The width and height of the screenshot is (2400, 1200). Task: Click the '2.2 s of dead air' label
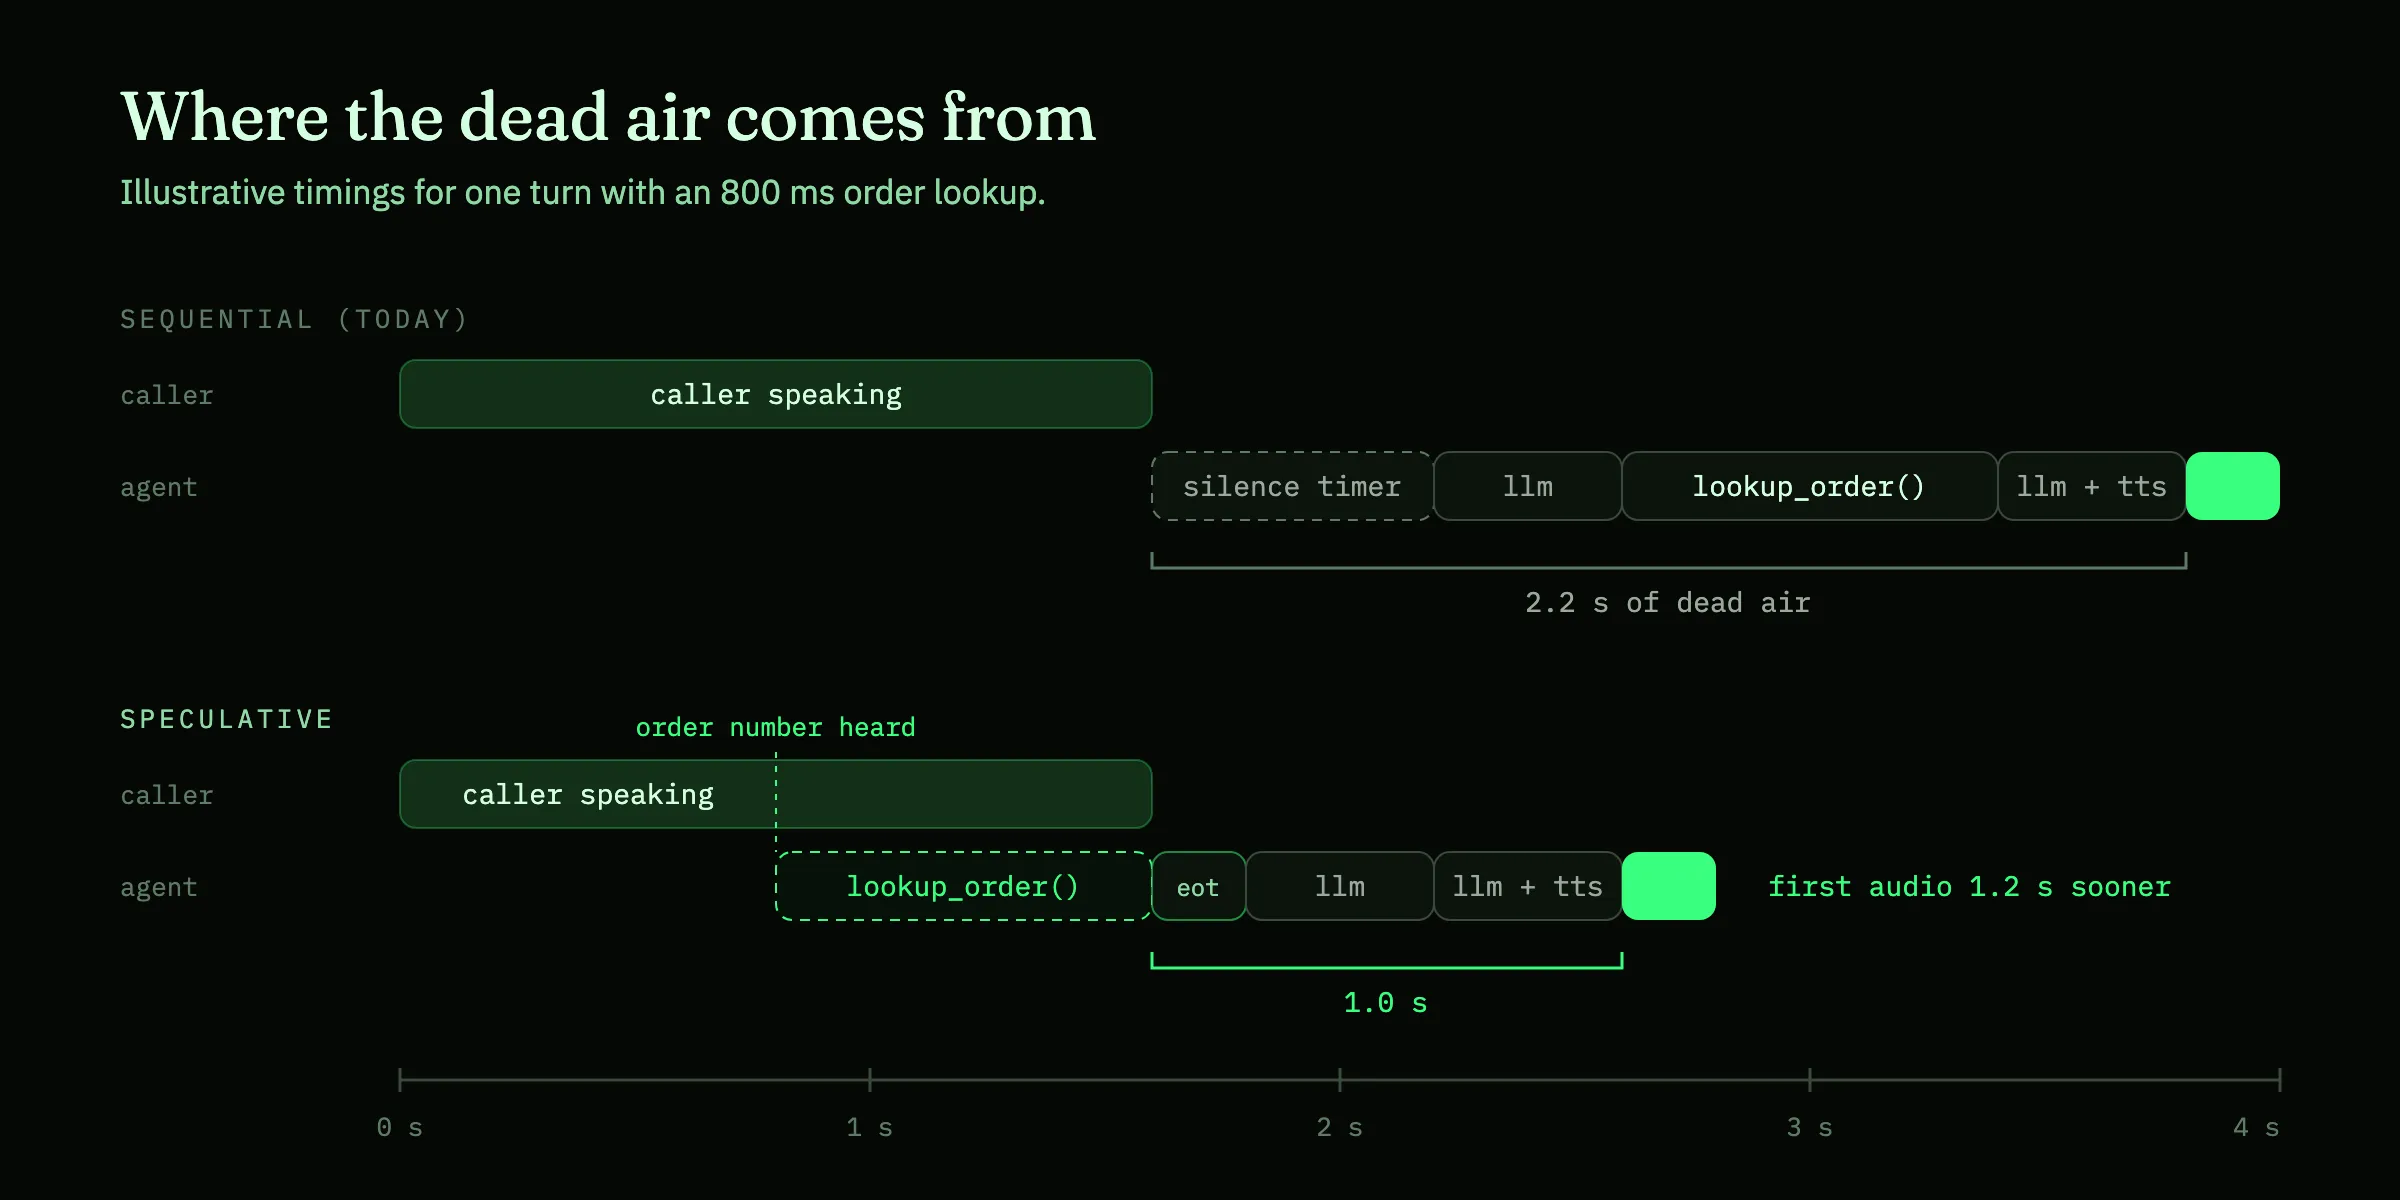tap(1668, 603)
